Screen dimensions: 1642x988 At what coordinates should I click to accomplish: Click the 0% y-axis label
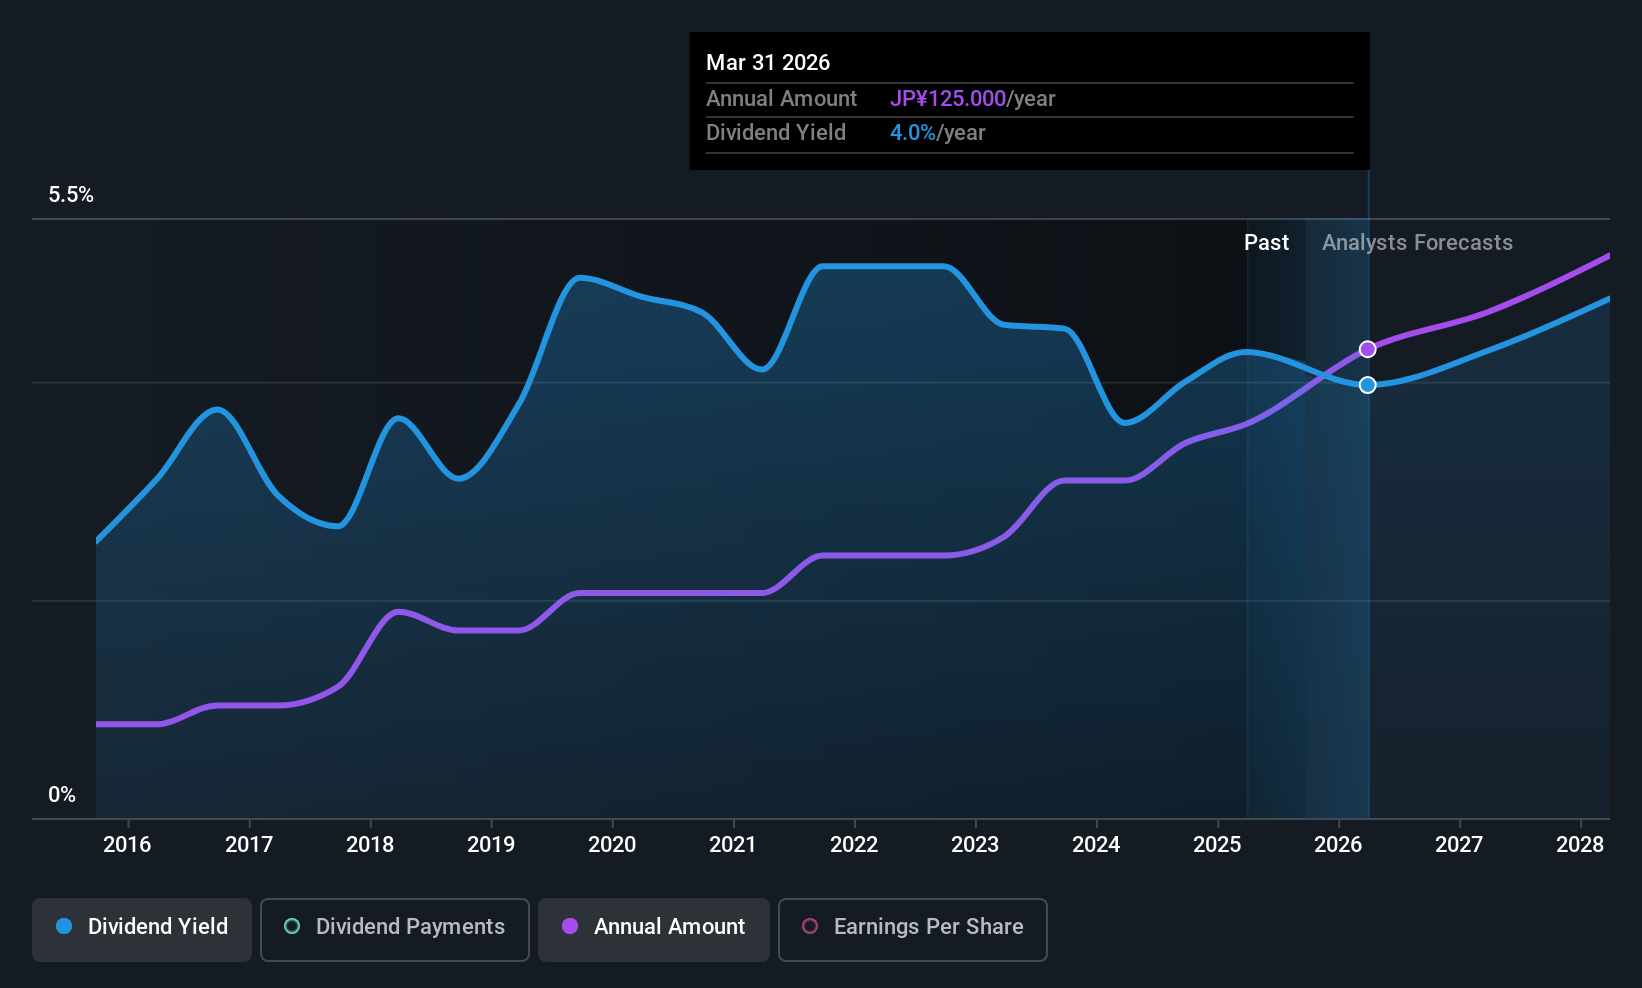[x=62, y=795]
